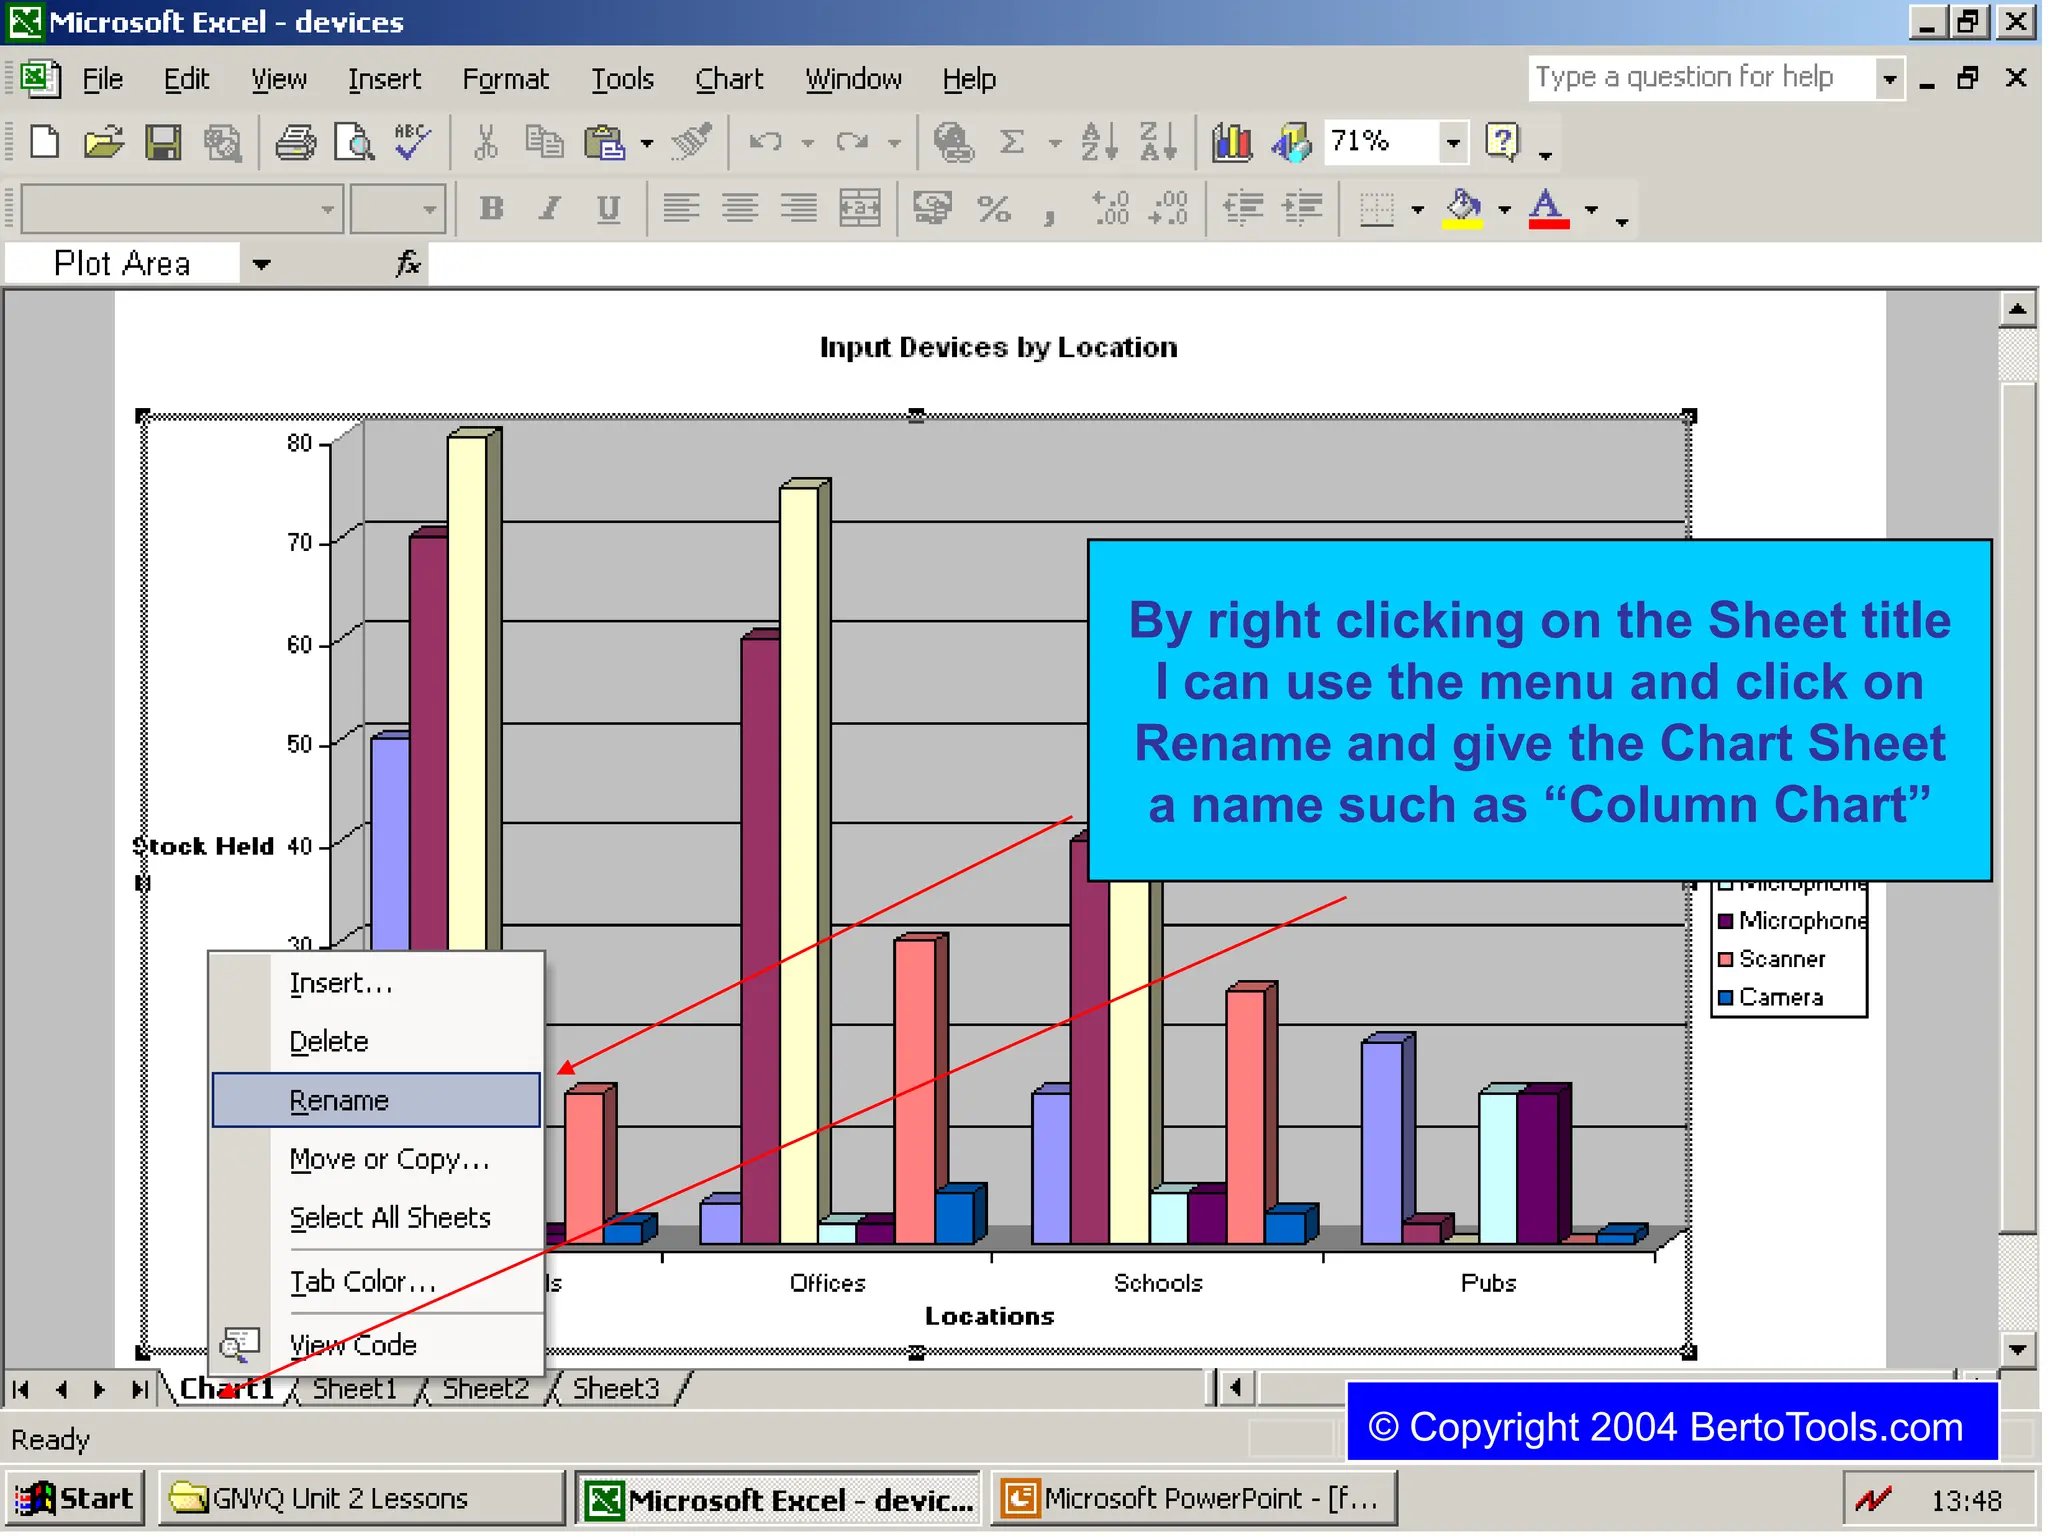This screenshot has width=2048, height=1536.
Task: Choose Select All Sheets
Action: click(376, 1218)
